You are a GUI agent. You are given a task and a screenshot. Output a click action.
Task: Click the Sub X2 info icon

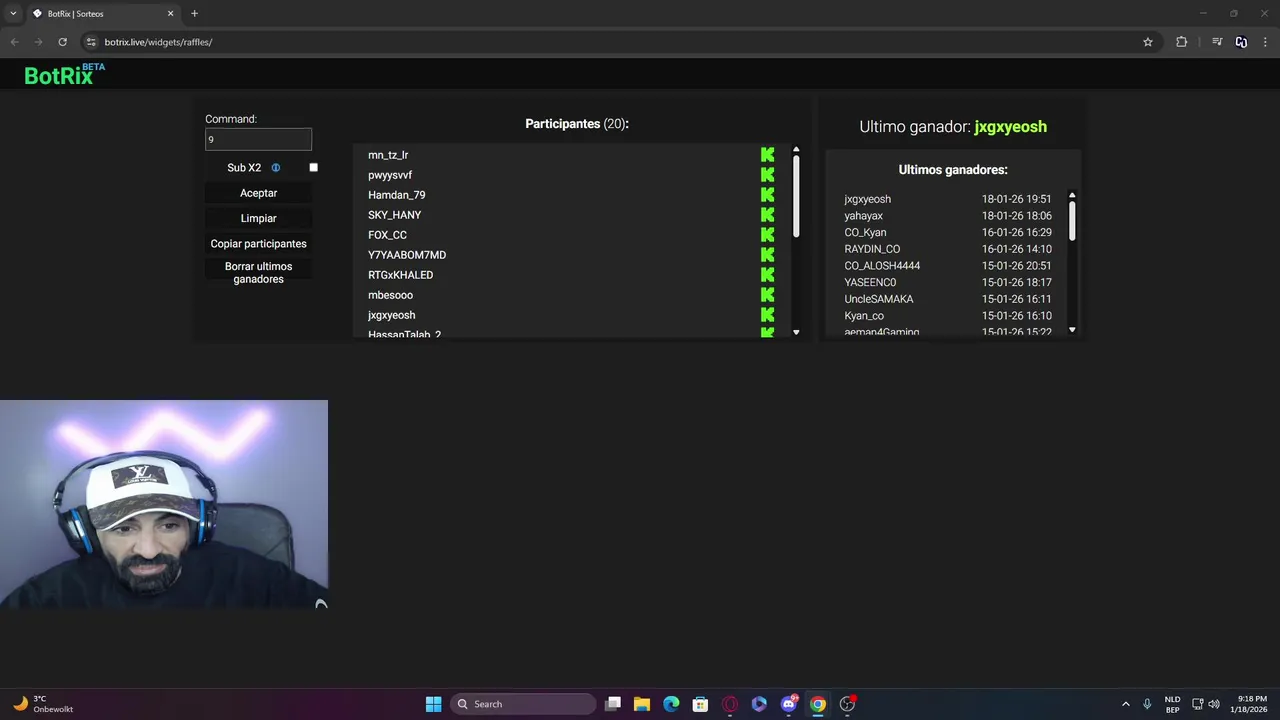tap(276, 168)
